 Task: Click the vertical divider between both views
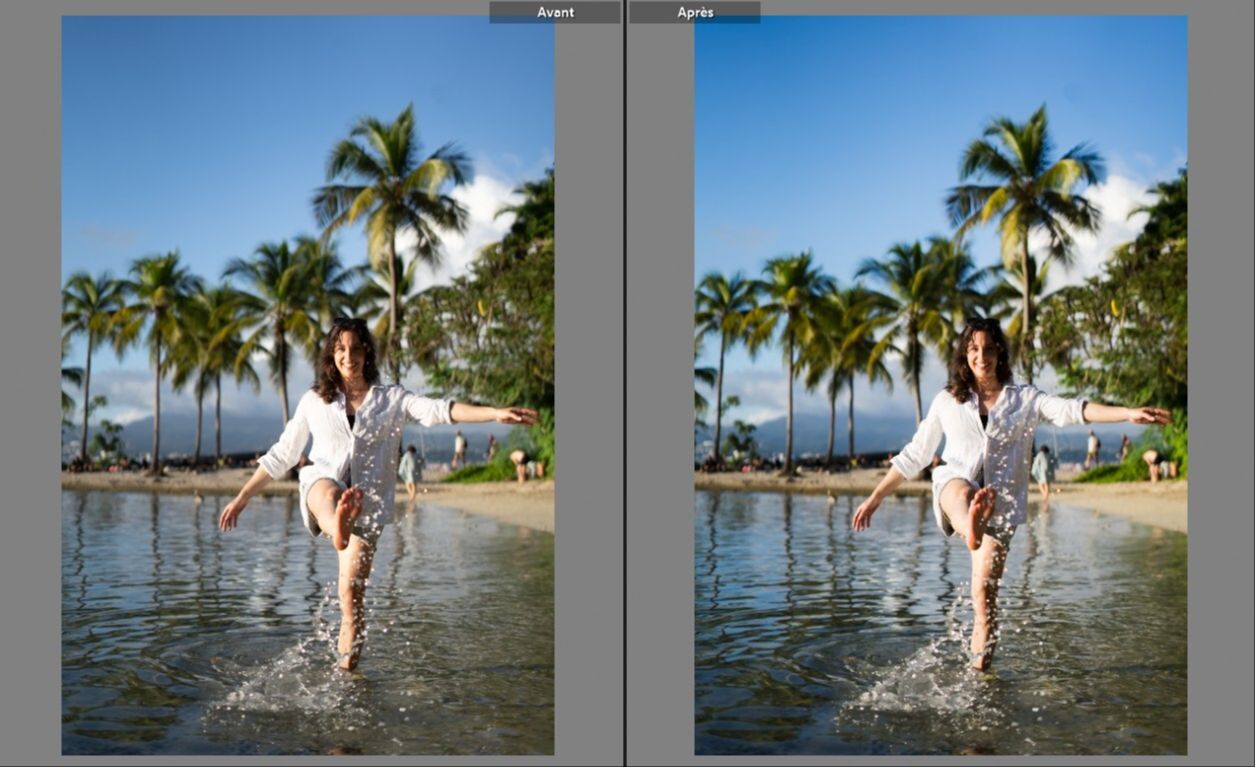(625, 400)
